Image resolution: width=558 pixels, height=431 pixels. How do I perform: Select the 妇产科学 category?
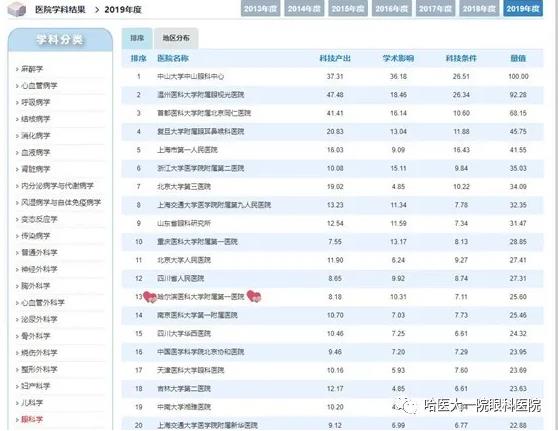(x=36, y=386)
